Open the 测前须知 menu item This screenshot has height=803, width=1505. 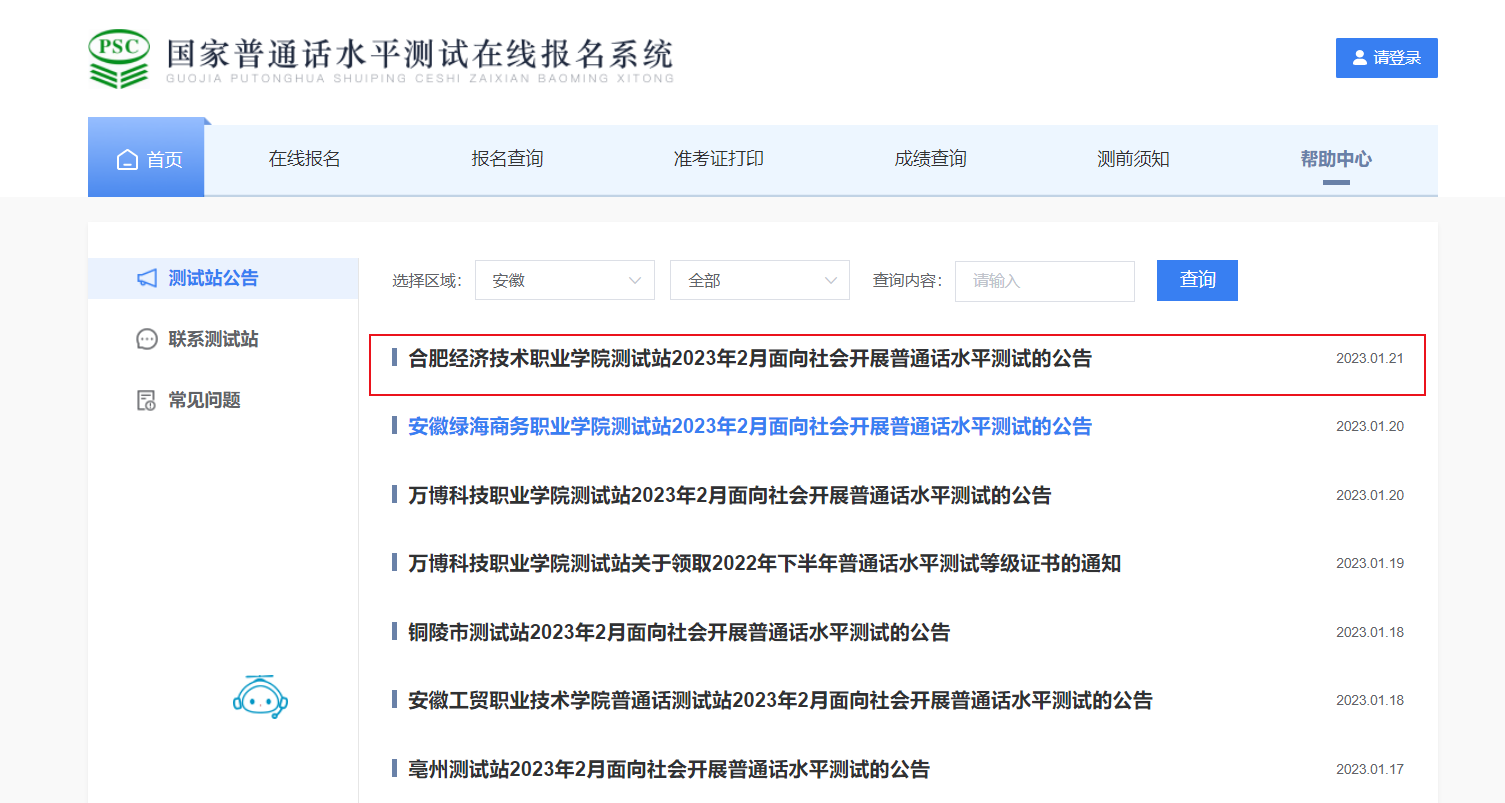1134,159
